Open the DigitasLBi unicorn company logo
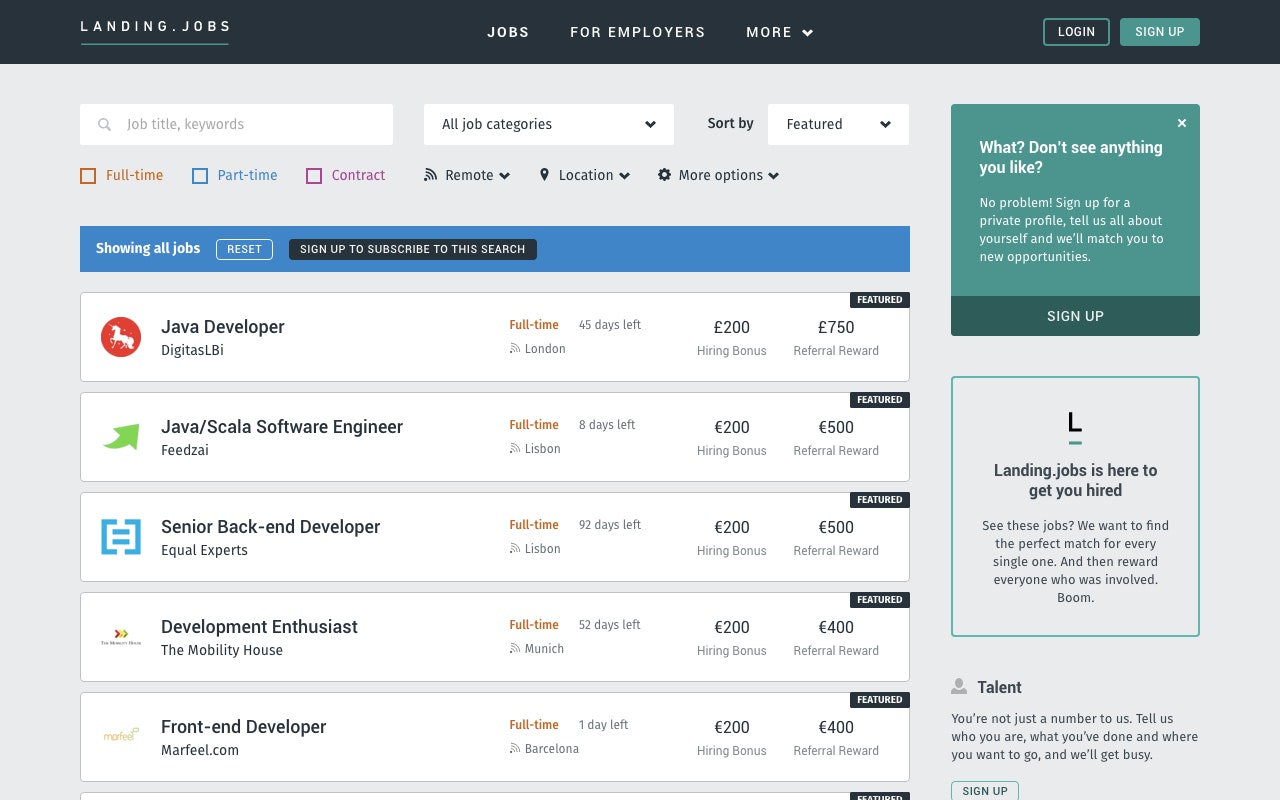This screenshot has height=800, width=1280. click(x=121, y=337)
